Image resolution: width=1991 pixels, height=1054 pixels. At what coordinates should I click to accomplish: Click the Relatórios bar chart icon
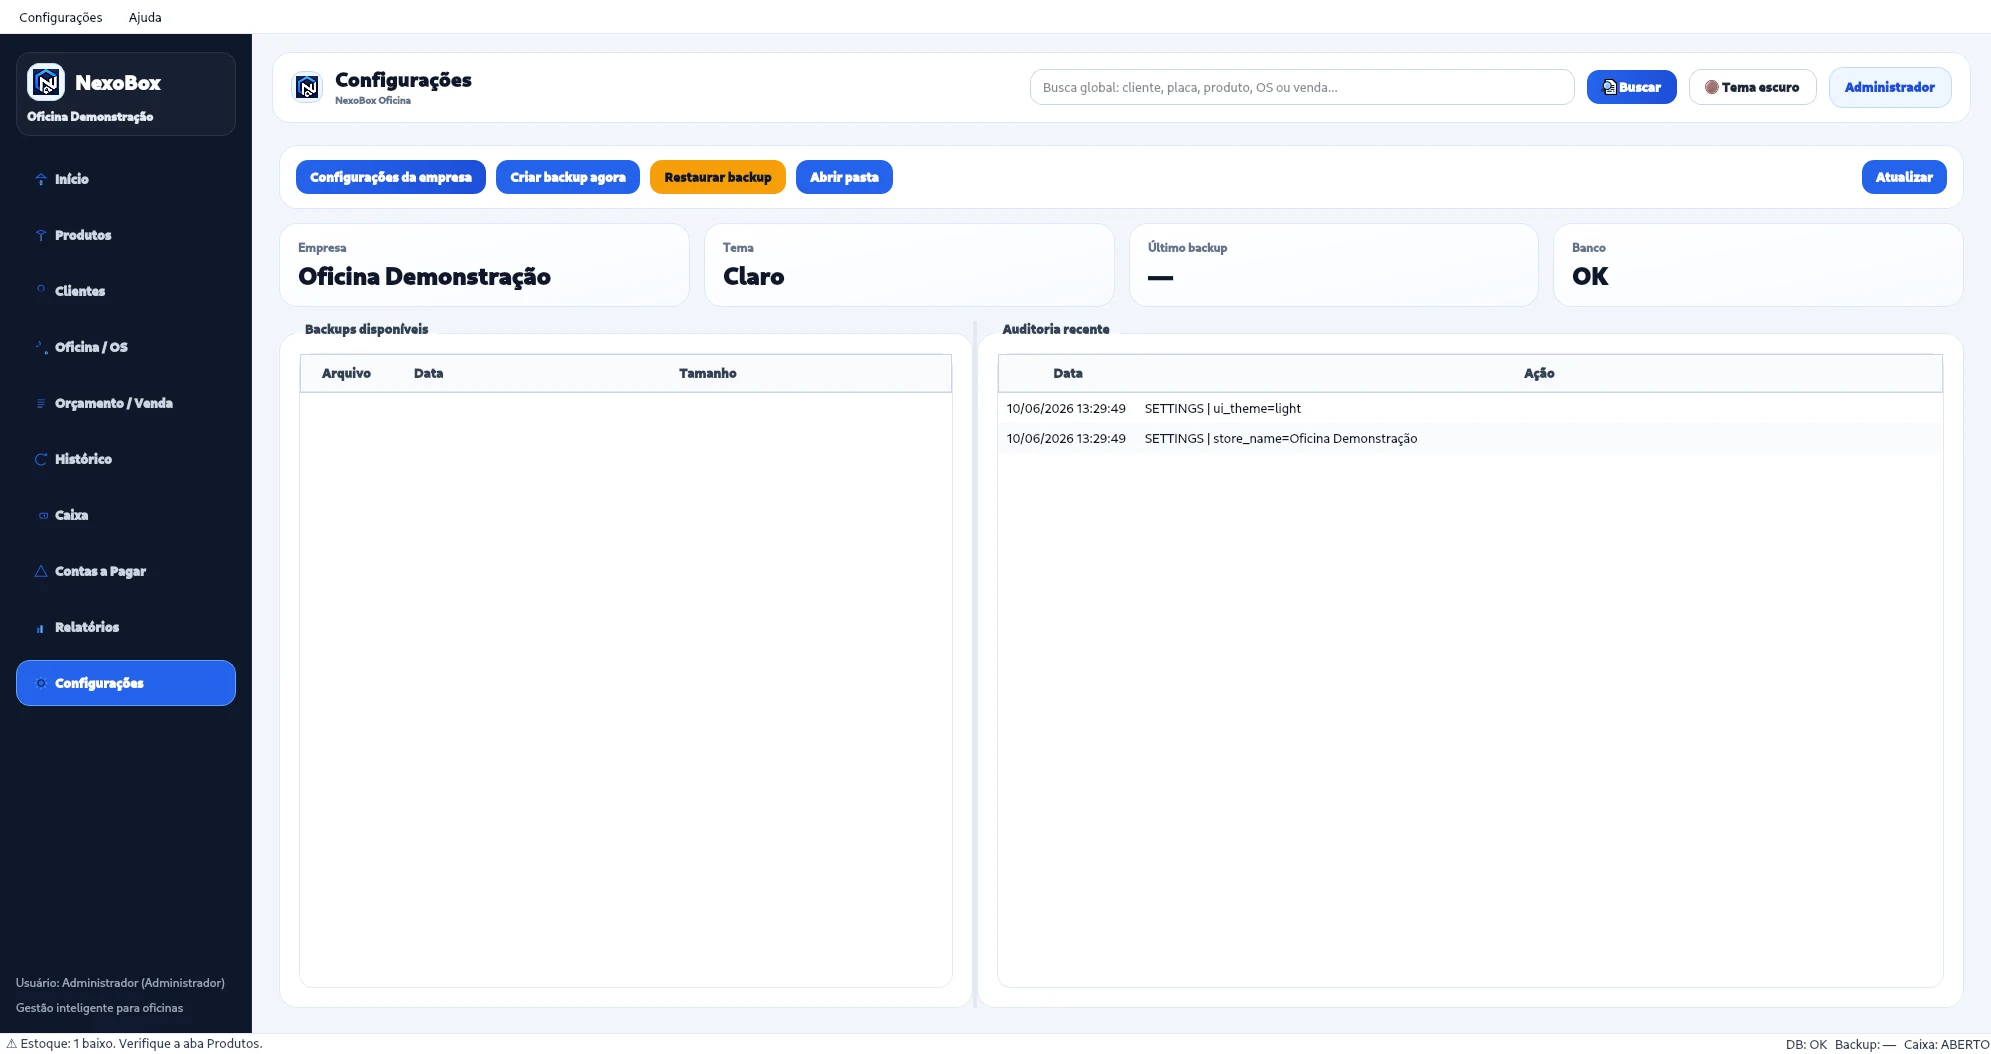[41, 627]
